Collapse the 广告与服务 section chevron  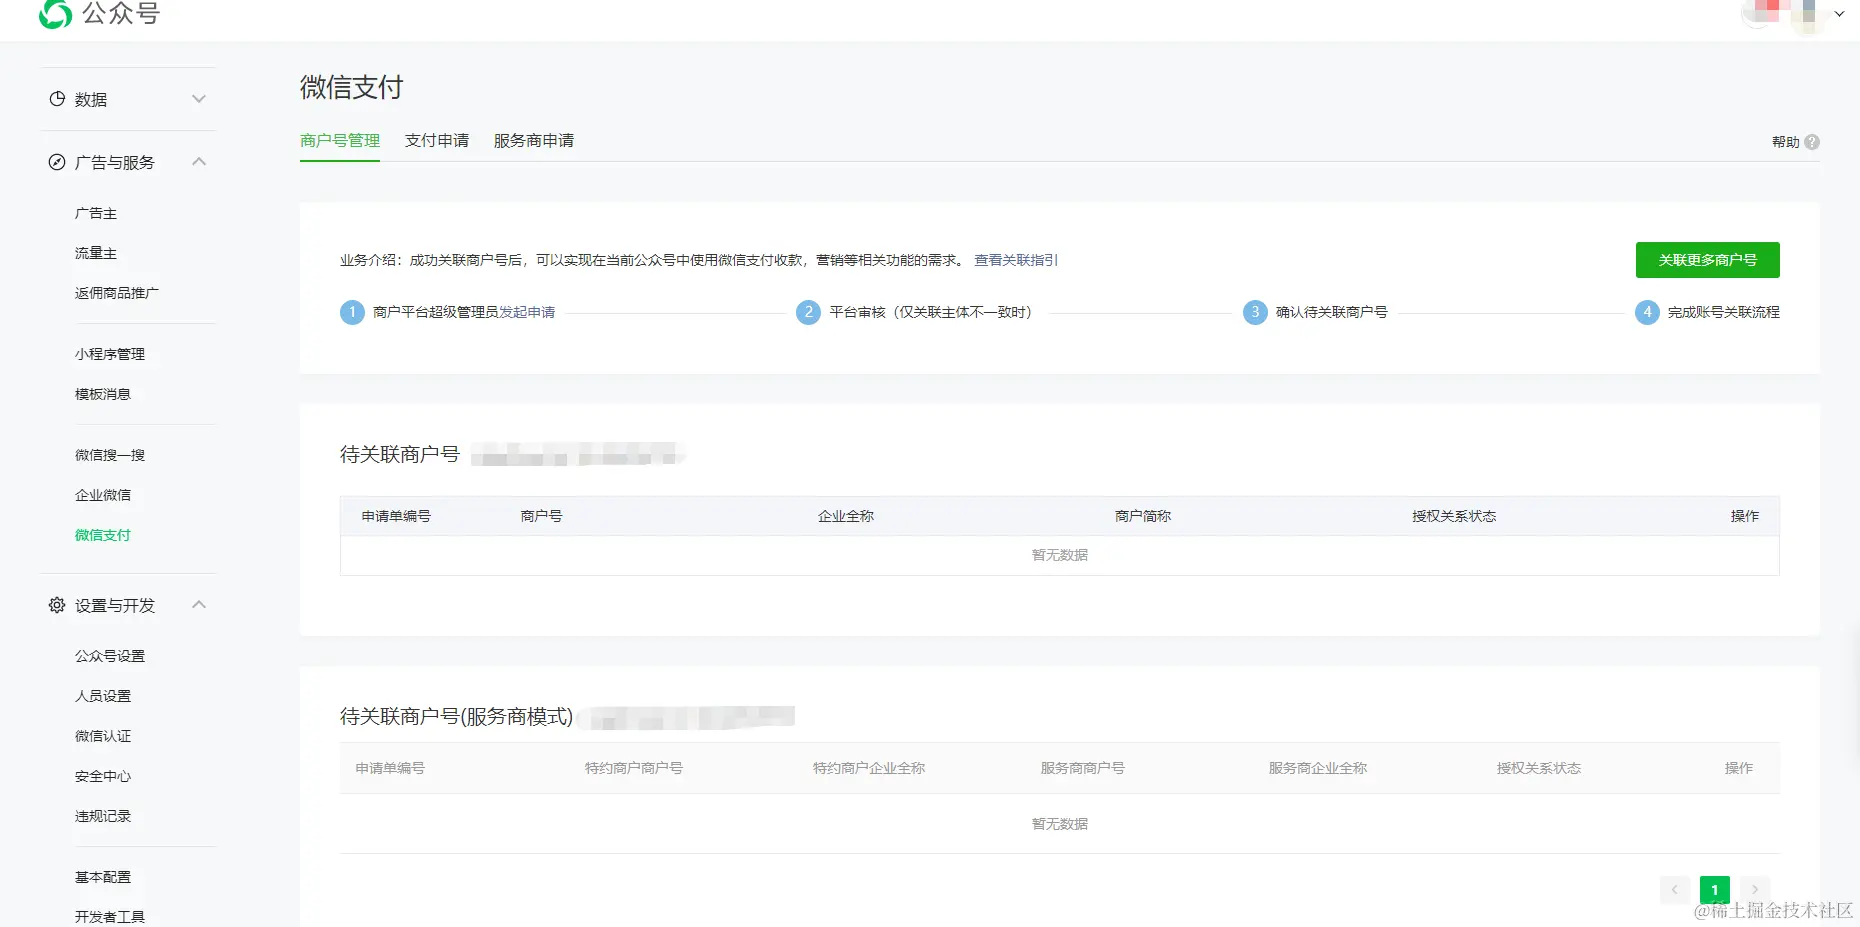tap(199, 161)
